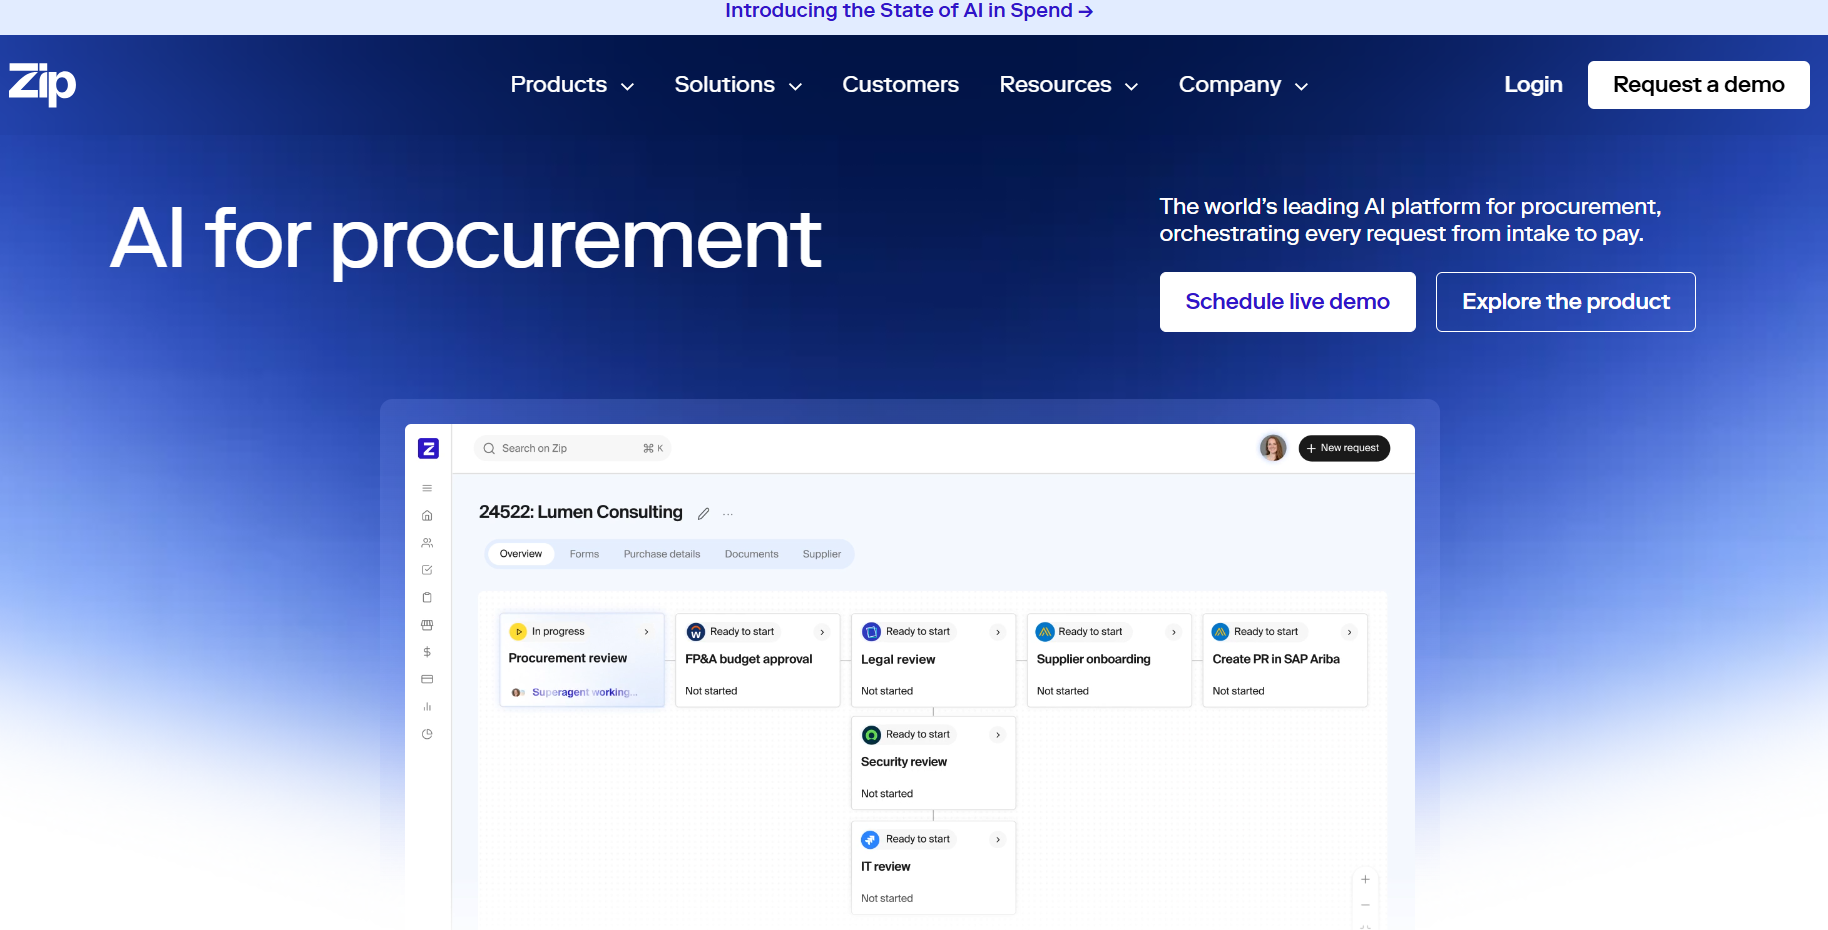This screenshot has width=1828, height=930.
Task: Open the dollar sign icon in the sidebar
Action: tap(427, 652)
